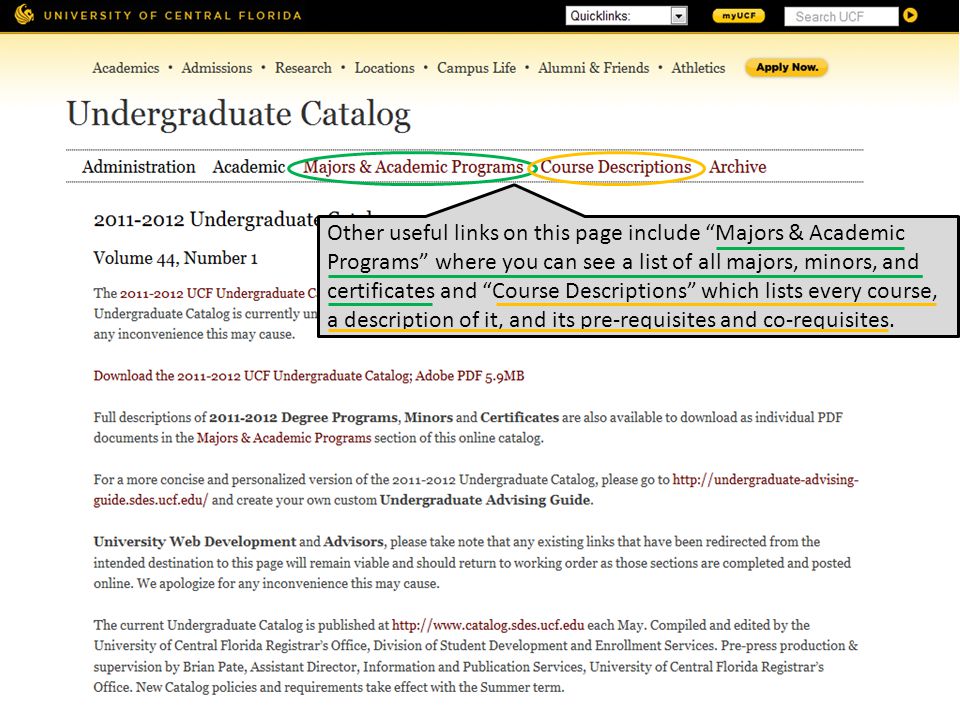The height and width of the screenshot is (720, 960).
Task: Open the Admissions navigation item
Action: point(217,68)
